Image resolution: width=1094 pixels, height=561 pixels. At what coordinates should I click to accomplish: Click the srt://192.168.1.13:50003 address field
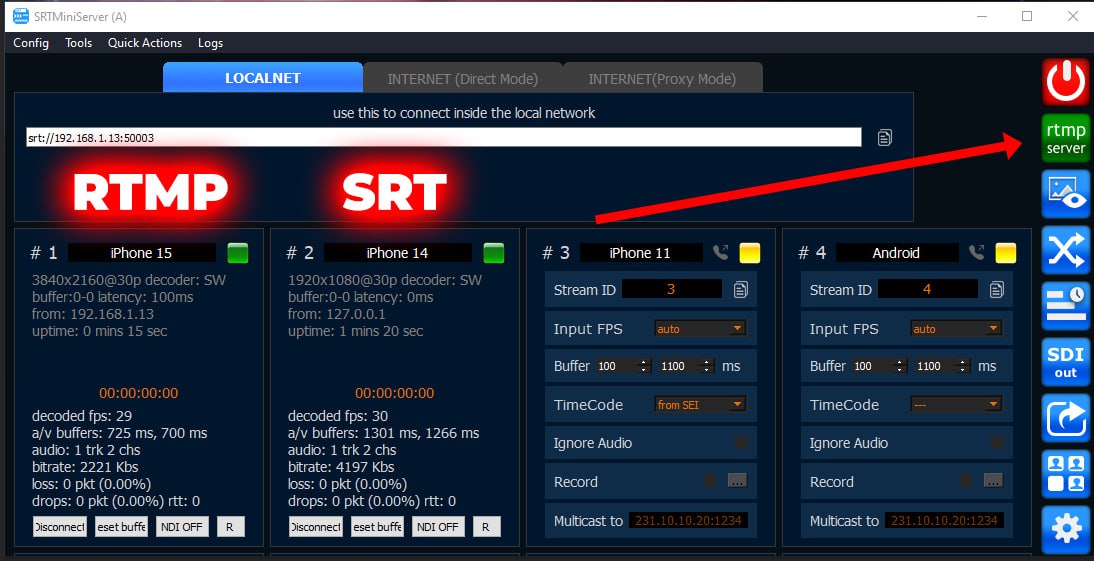pyautogui.click(x=444, y=137)
